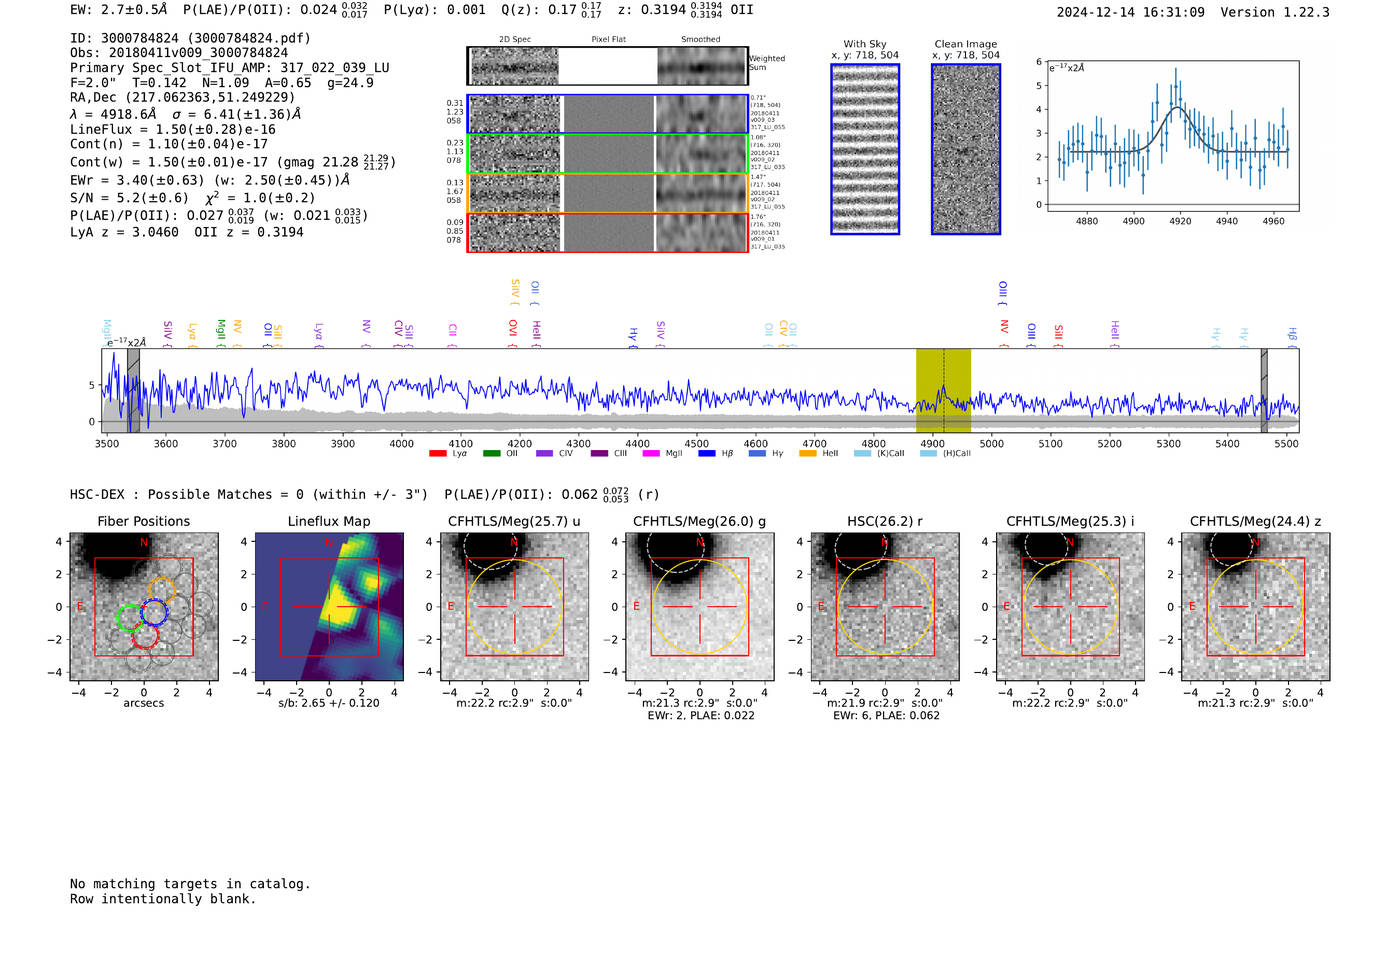
Task: Click the 'EWr = 3.40(±0.63)' line
Action: [210, 181]
